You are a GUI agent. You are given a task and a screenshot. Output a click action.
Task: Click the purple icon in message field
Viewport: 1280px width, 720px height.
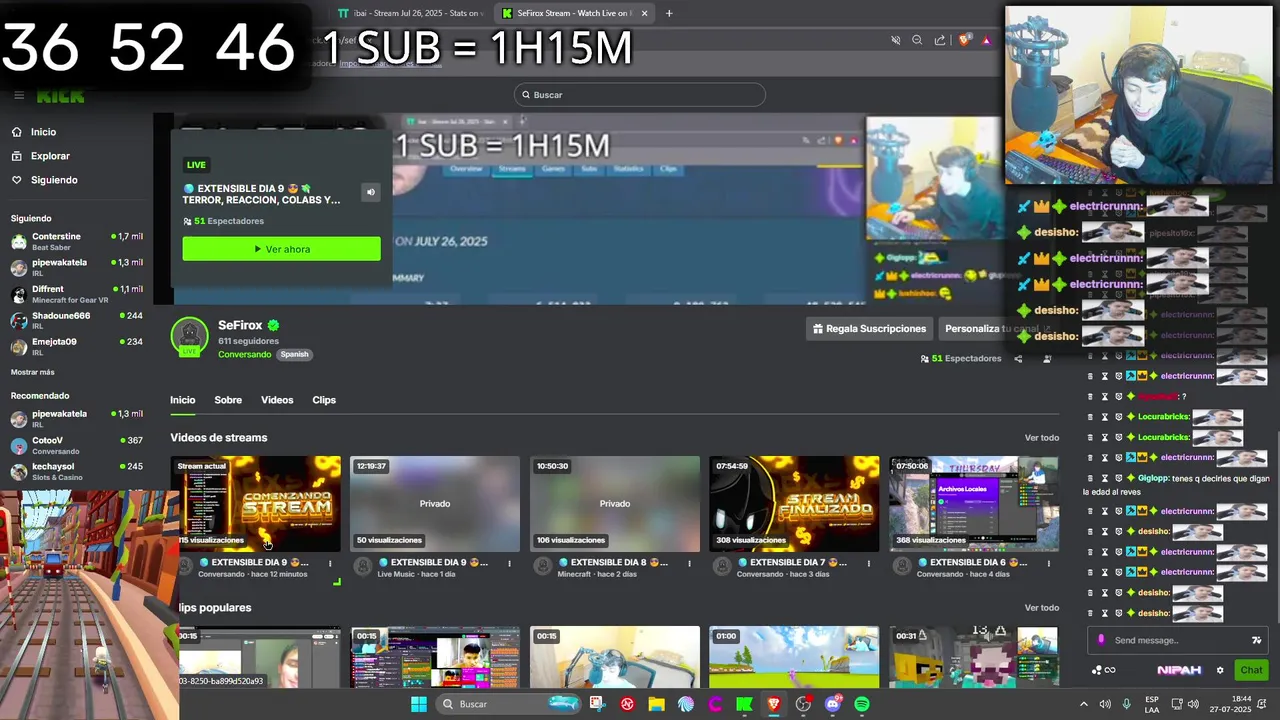tap(1101, 640)
